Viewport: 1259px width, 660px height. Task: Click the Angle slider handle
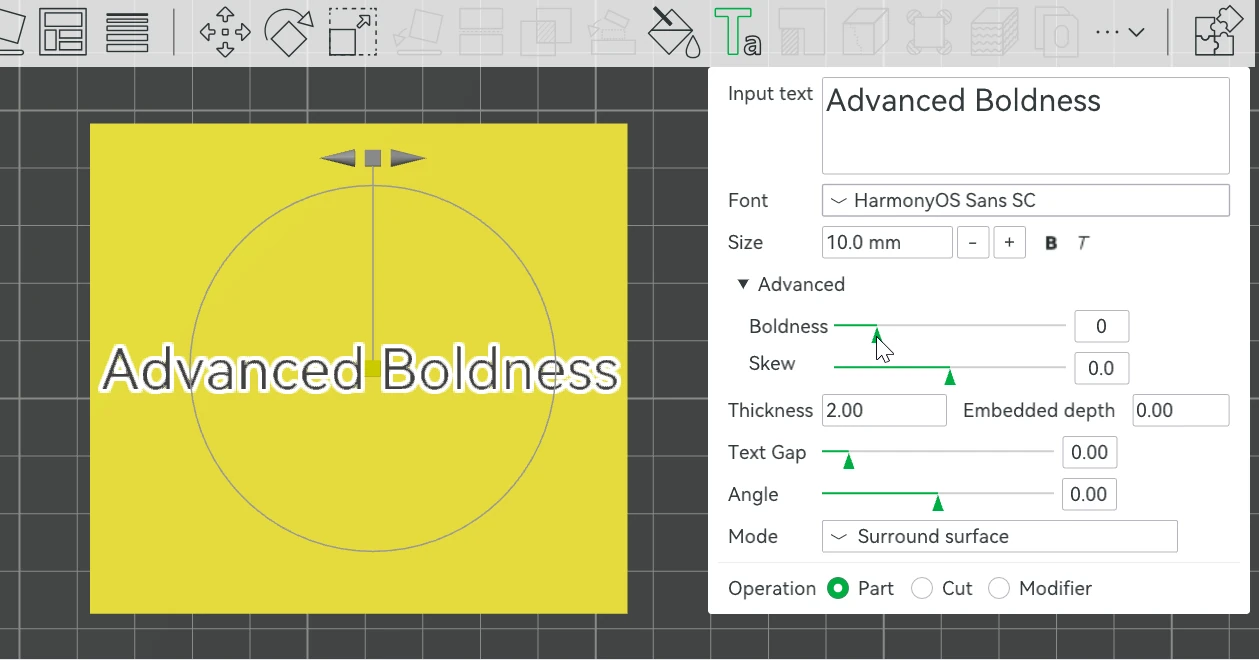tap(938, 502)
